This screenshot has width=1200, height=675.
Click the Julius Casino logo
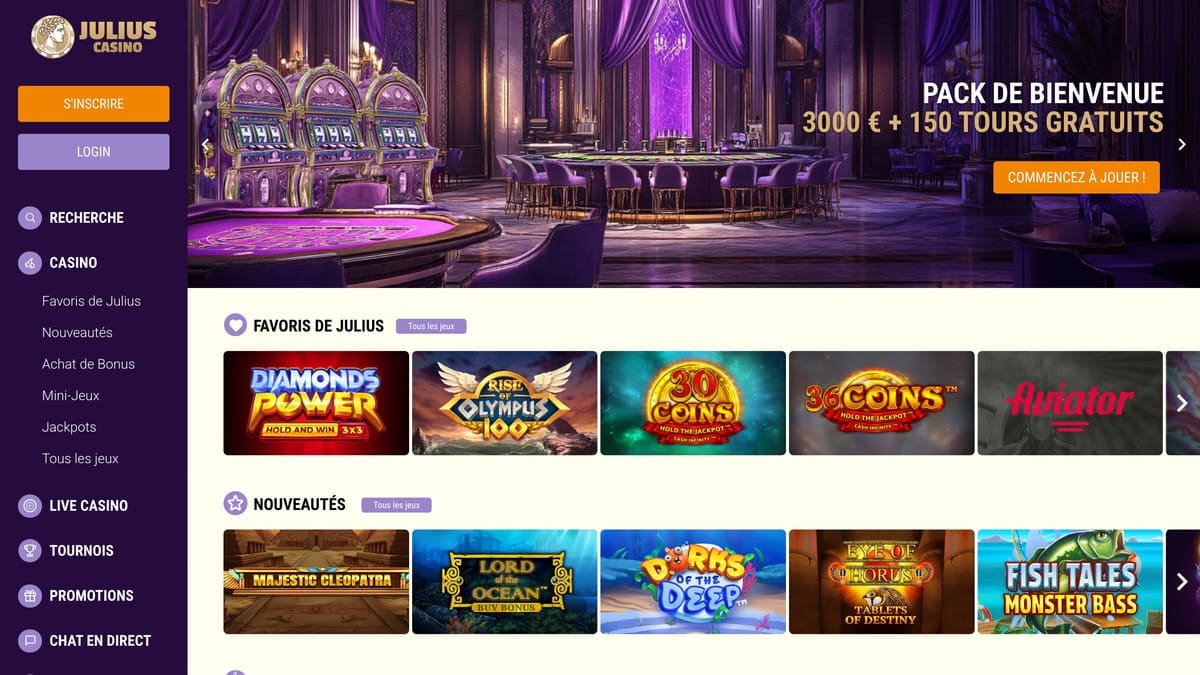click(94, 37)
